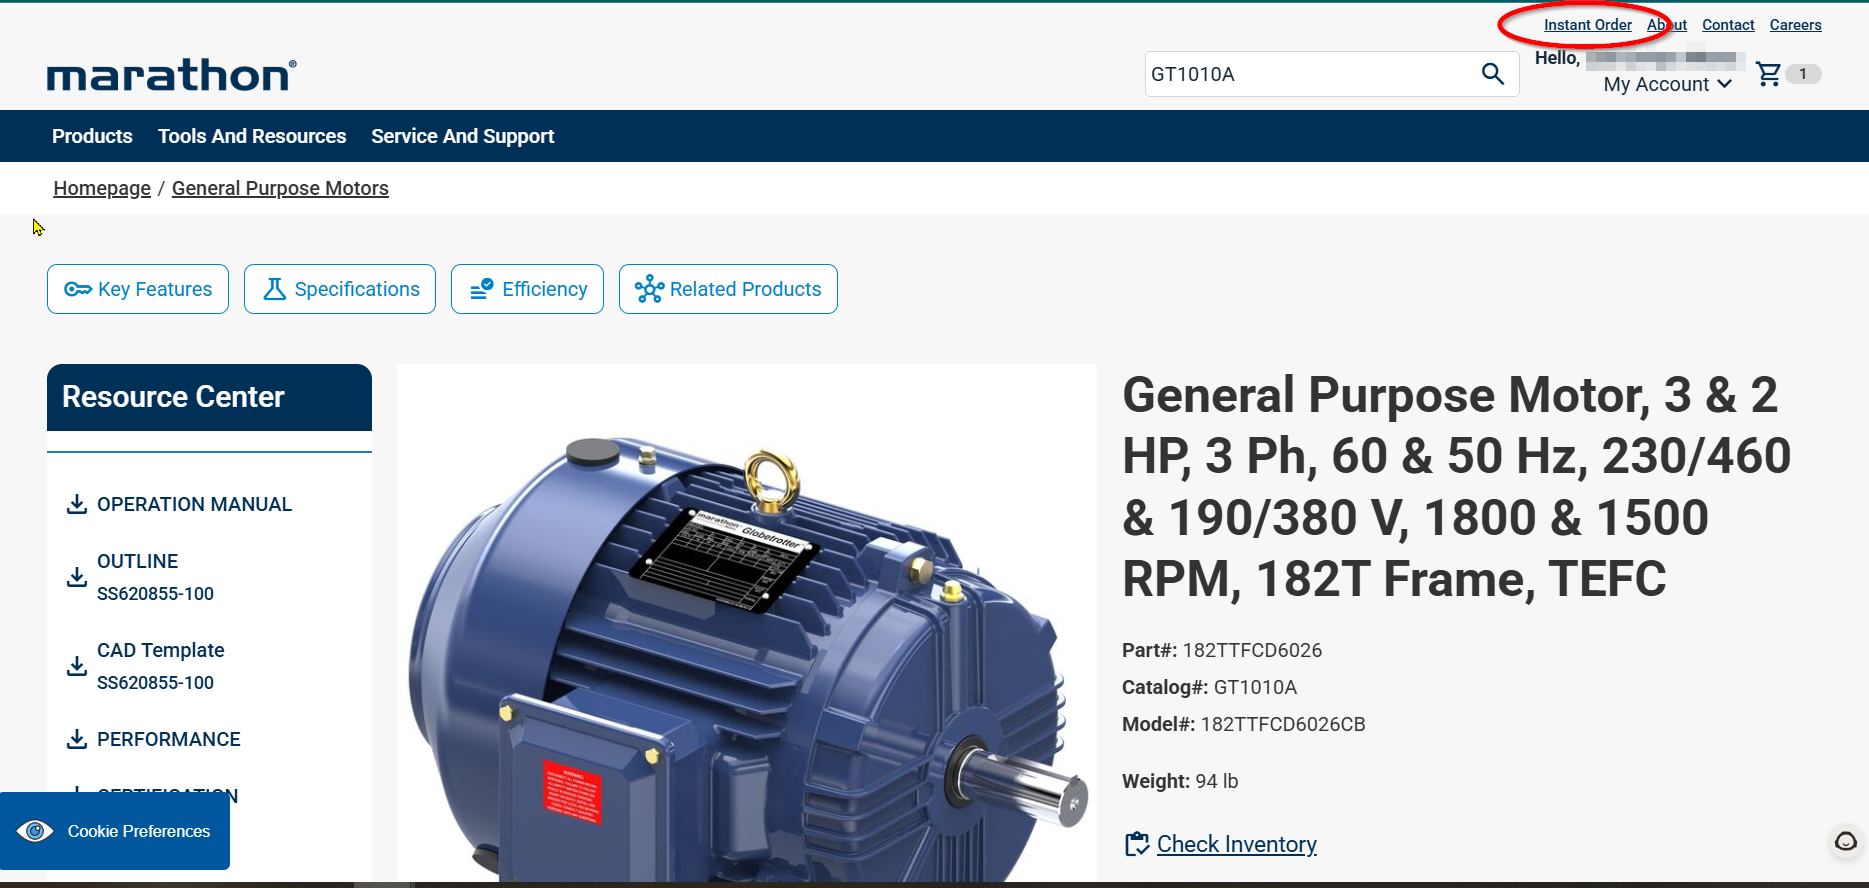1869x888 pixels.
Task: Click the OPERATION MANUAL download icon
Action: click(76, 504)
